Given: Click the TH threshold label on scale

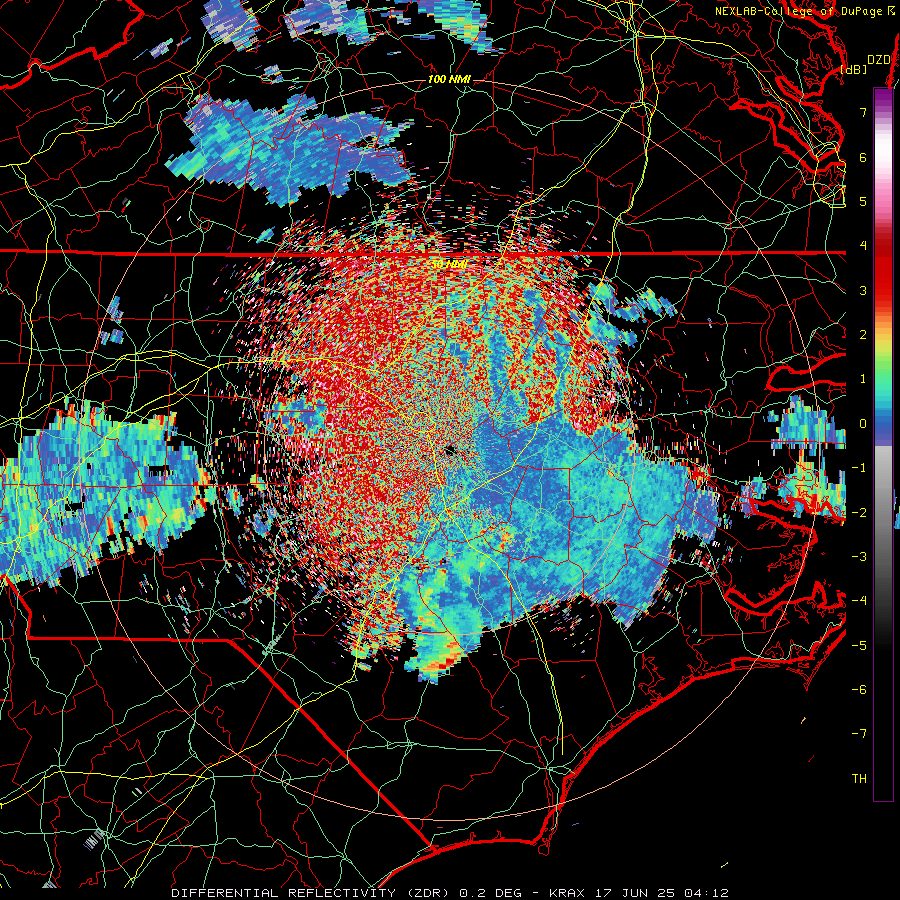Looking at the screenshot, I should tap(859, 779).
